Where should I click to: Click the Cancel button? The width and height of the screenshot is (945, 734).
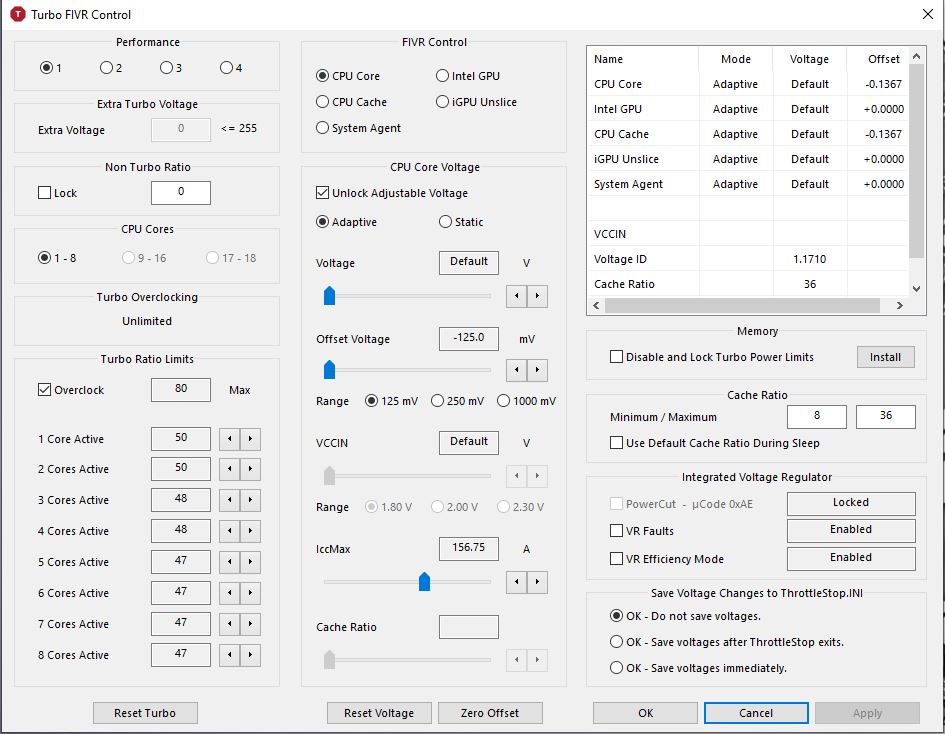click(756, 713)
